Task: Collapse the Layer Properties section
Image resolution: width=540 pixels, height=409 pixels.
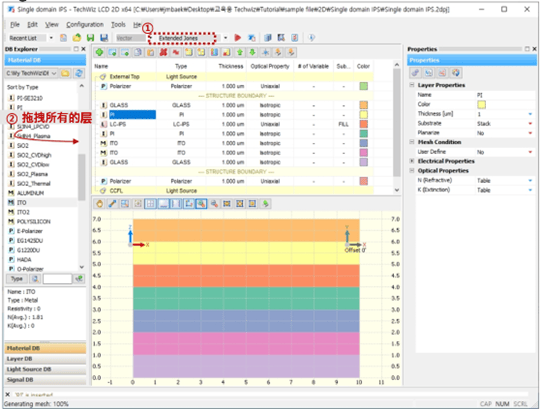Action: (412, 85)
